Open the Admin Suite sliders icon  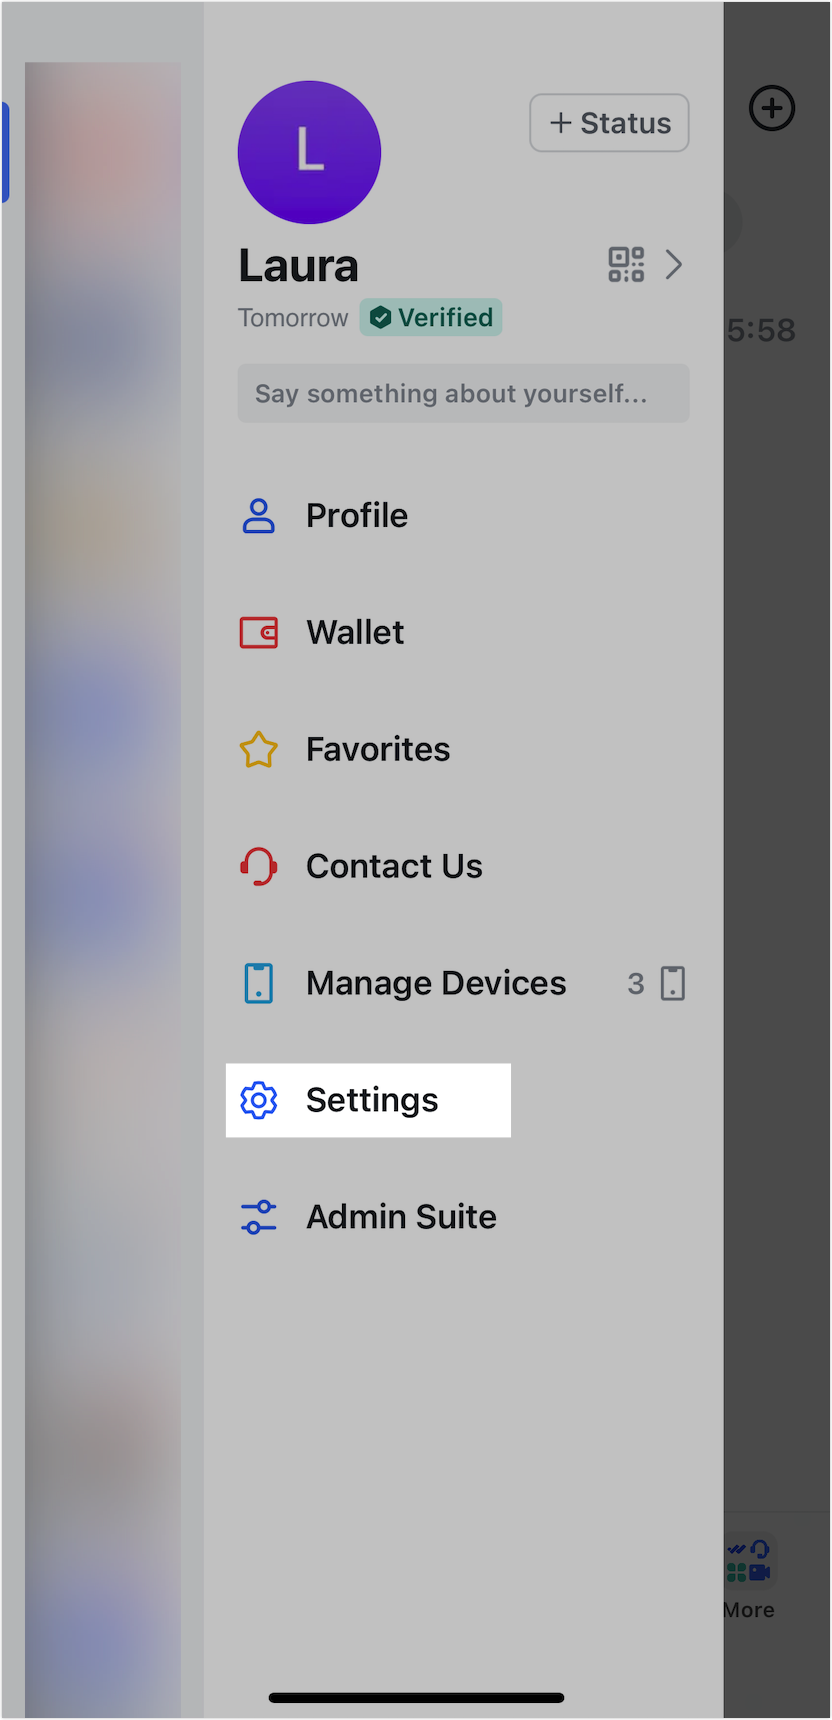coord(259,1217)
